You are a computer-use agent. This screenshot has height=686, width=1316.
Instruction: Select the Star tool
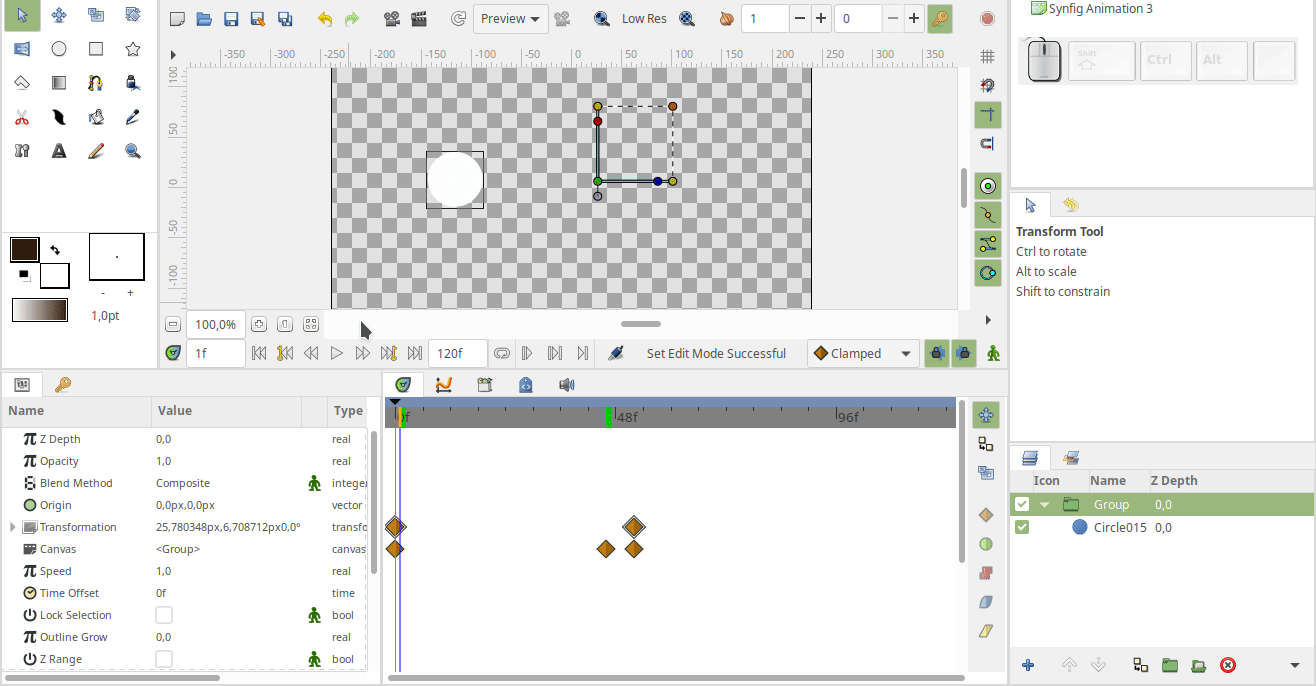pyautogui.click(x=132, y=48)
